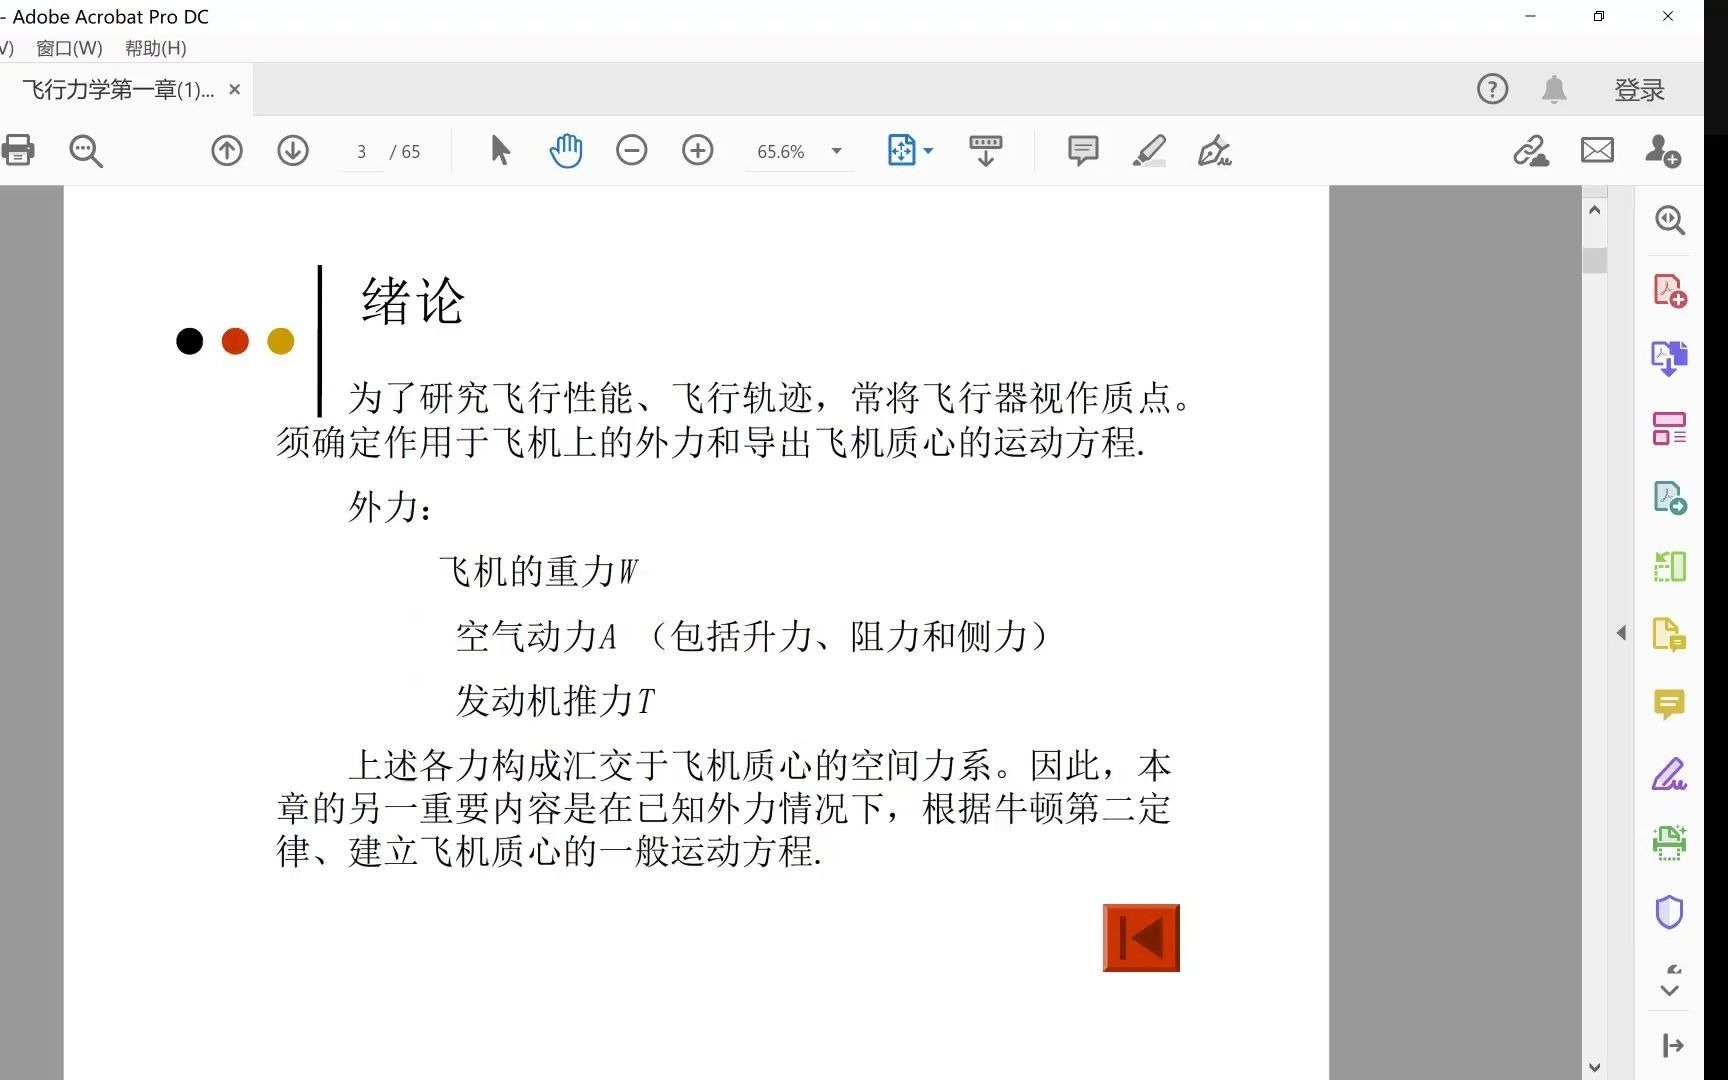Go to previous page arrow
Screen dimensions: 1728x1080
[x=227, y=151]
